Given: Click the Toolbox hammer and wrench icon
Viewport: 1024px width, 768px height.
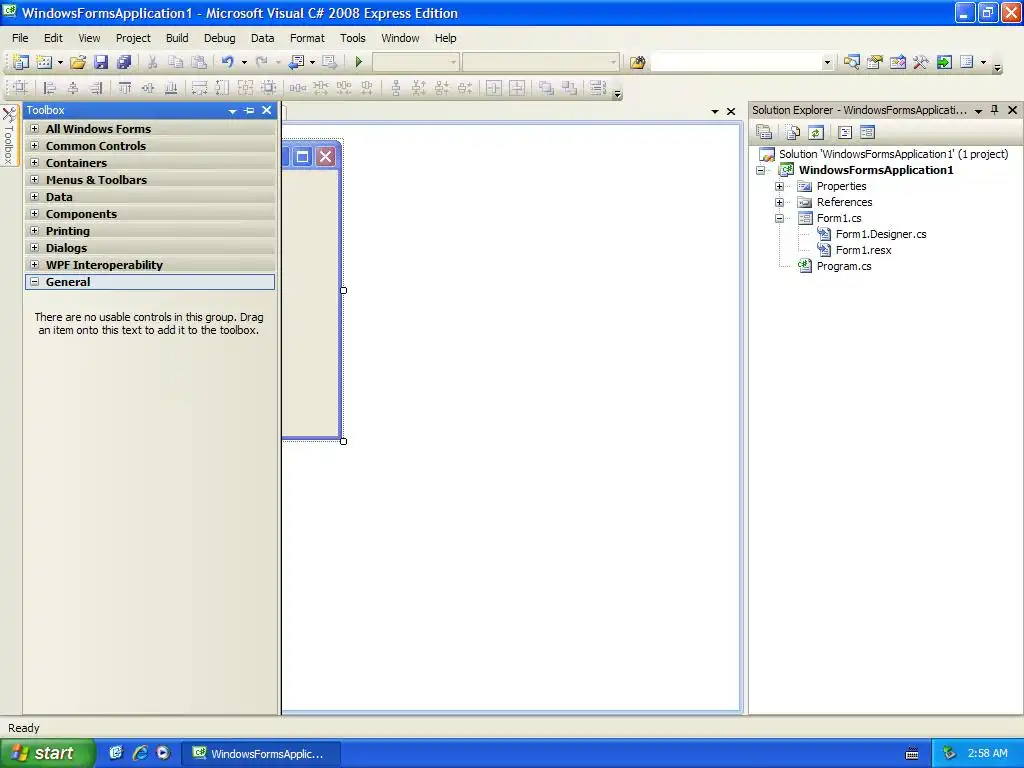Looking at the screenshot, I should [921, 62].
